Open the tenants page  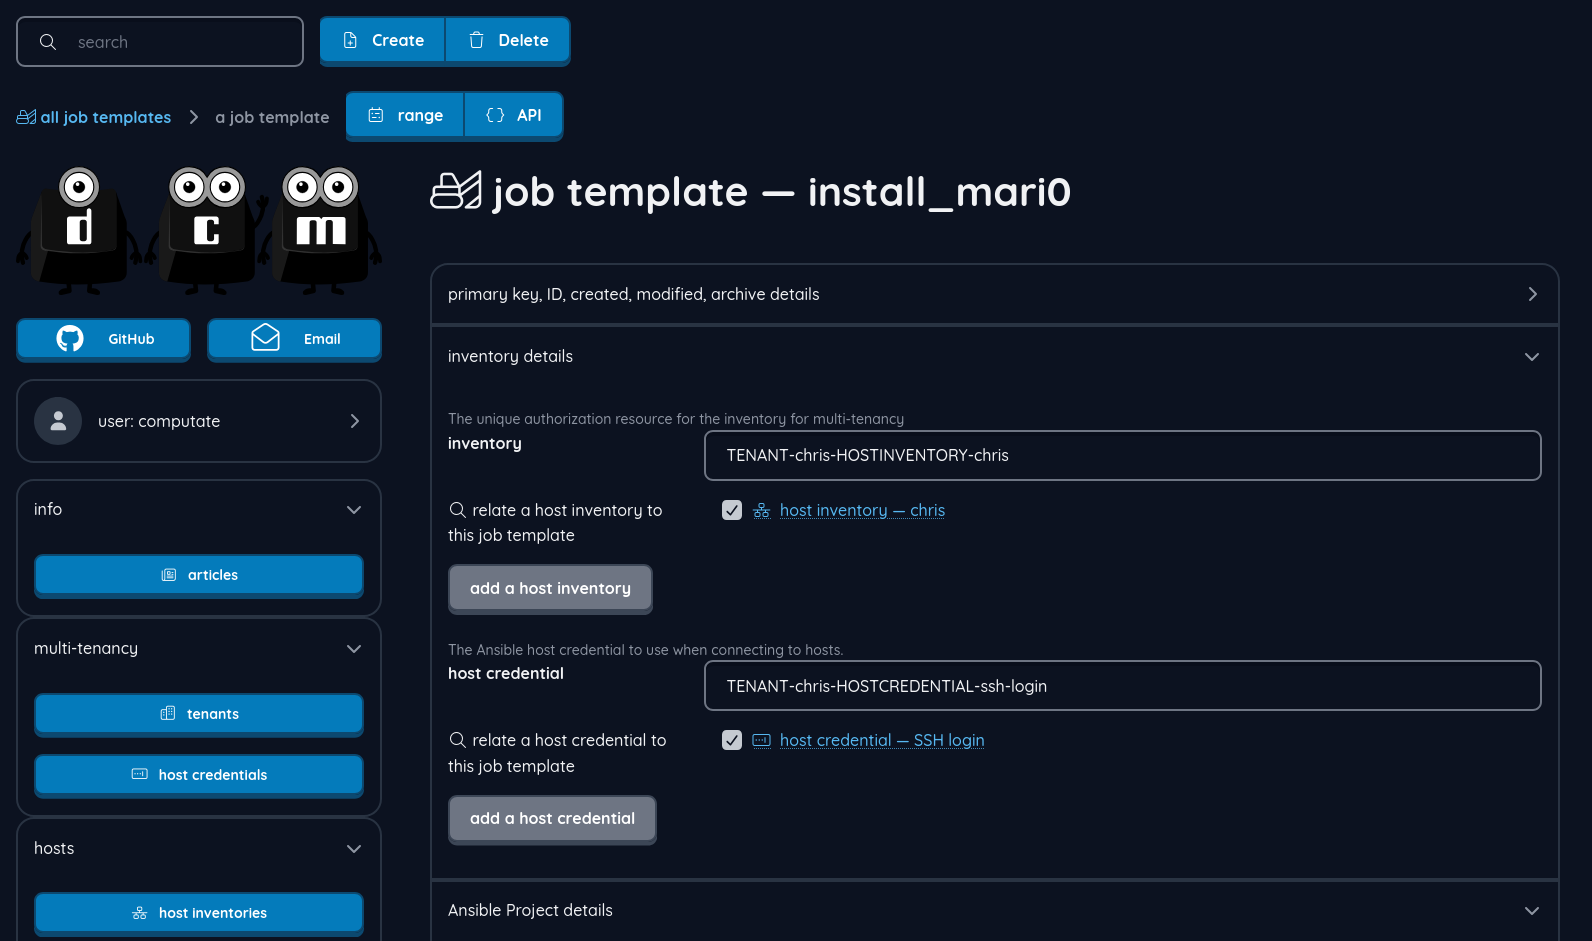coord(199,714)
